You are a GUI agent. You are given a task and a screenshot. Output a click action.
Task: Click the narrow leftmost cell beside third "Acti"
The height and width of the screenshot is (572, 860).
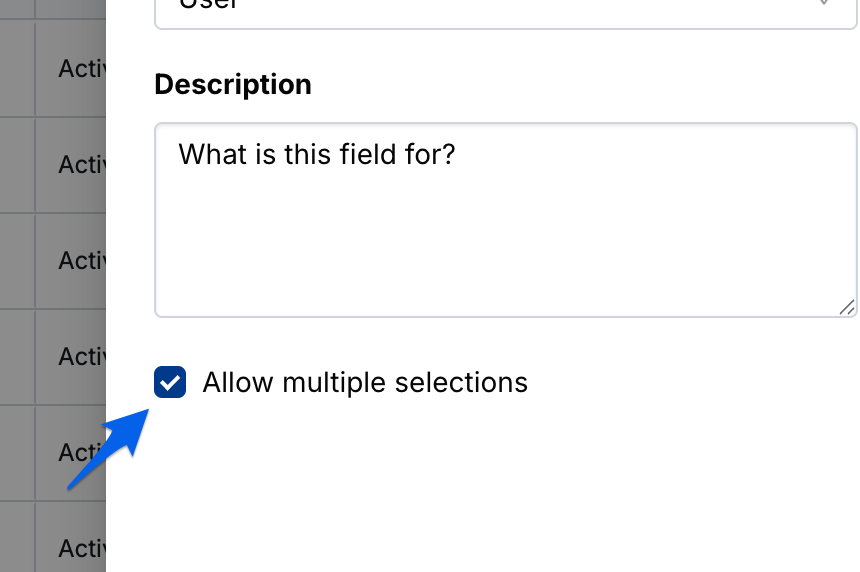(x=16, y=260)
